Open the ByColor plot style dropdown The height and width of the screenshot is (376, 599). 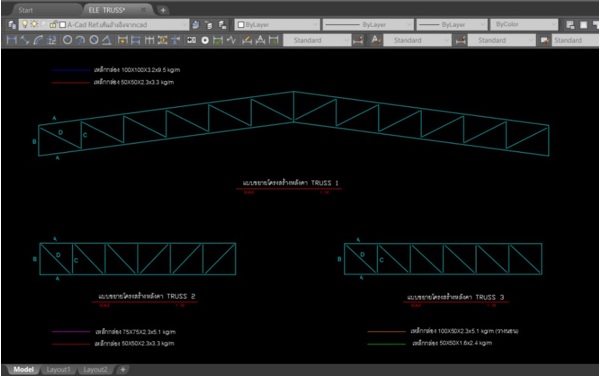pyautogui.click(x=554, y=25)
